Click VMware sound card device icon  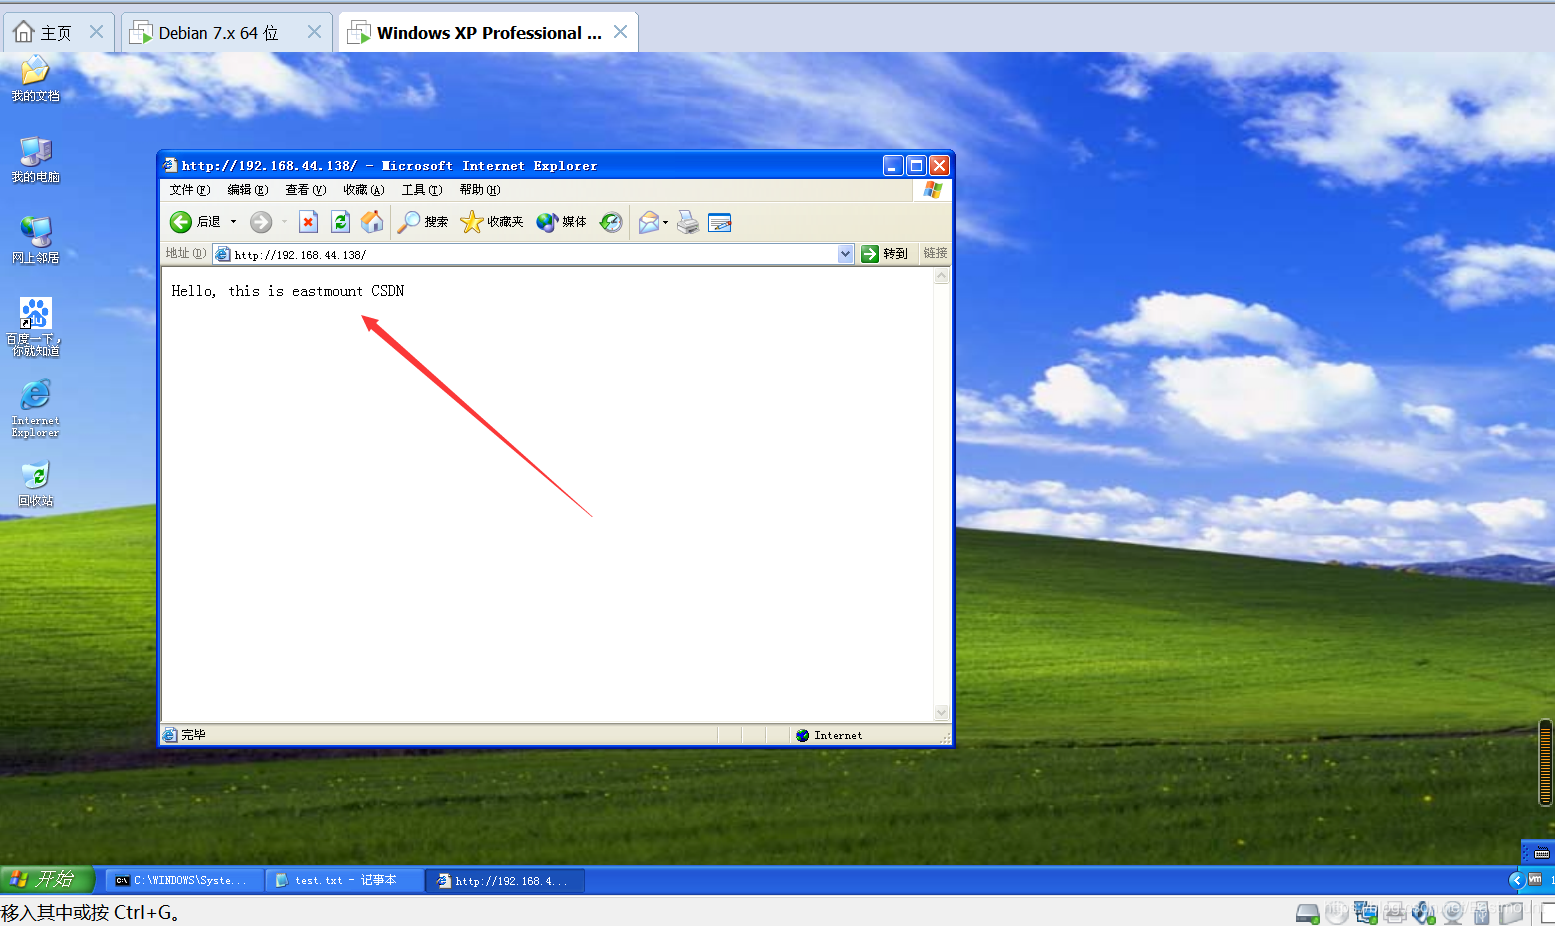(x=1423, y=912)
